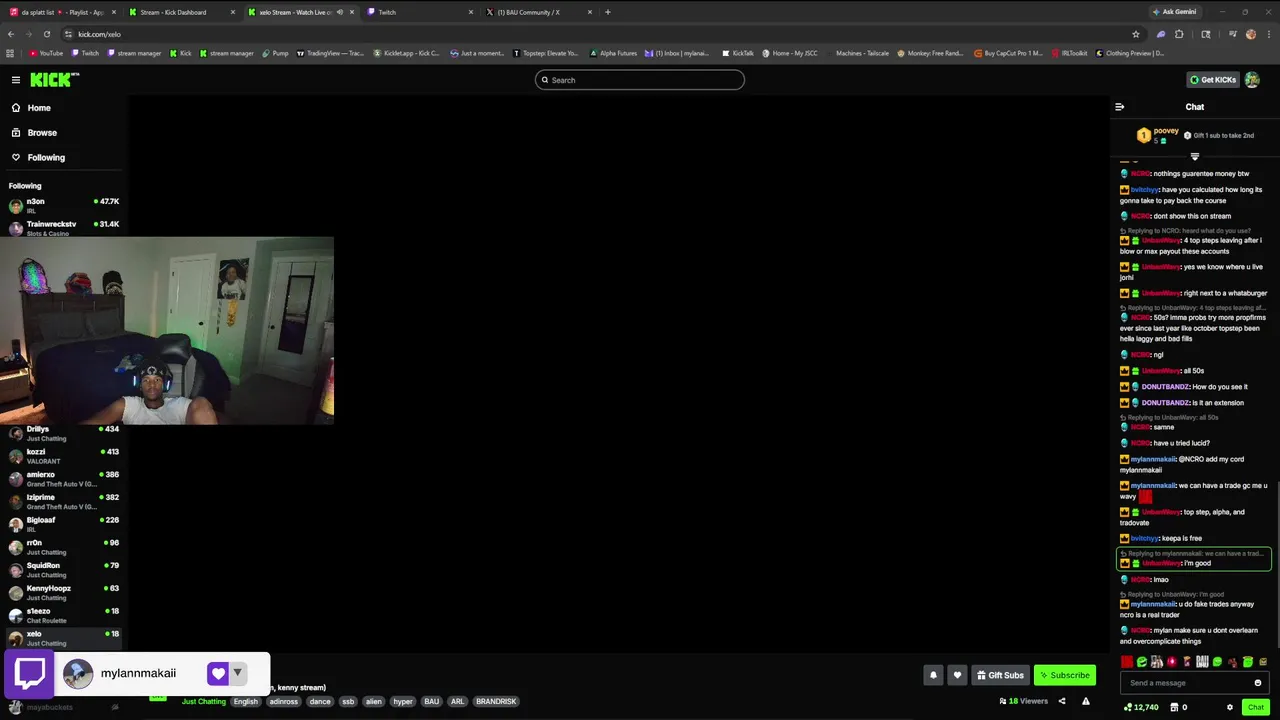Reload the page in browser toolbar
1280x720 pixels.
click(46, 34)
